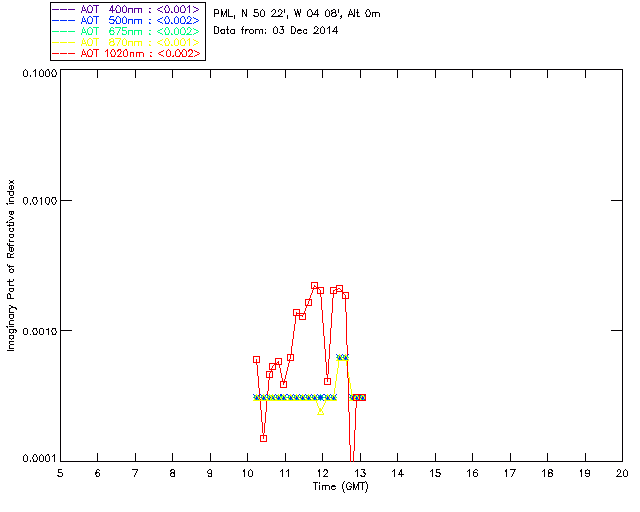Click the x-axis label 13
Viewport: 640px width, 512px height.
[x=360, y=473]
